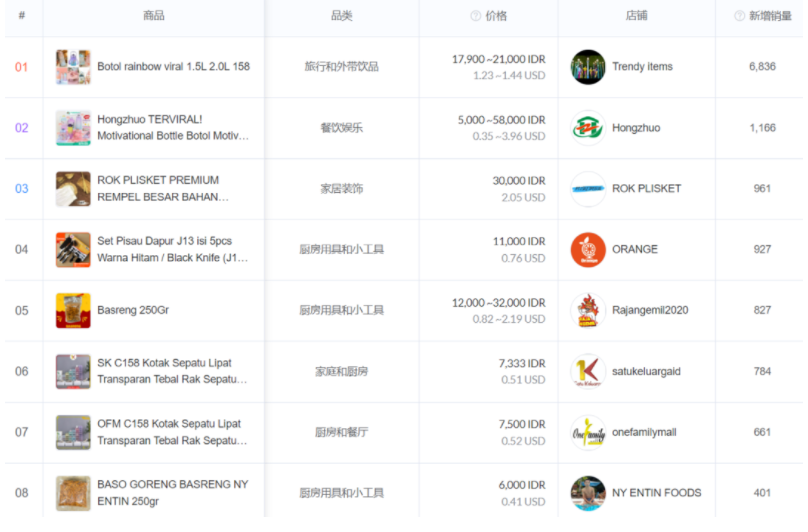The height and width of the screenshot is (532, 808).
Task: Click the 商品 column header
Action: tap(154, 16)
